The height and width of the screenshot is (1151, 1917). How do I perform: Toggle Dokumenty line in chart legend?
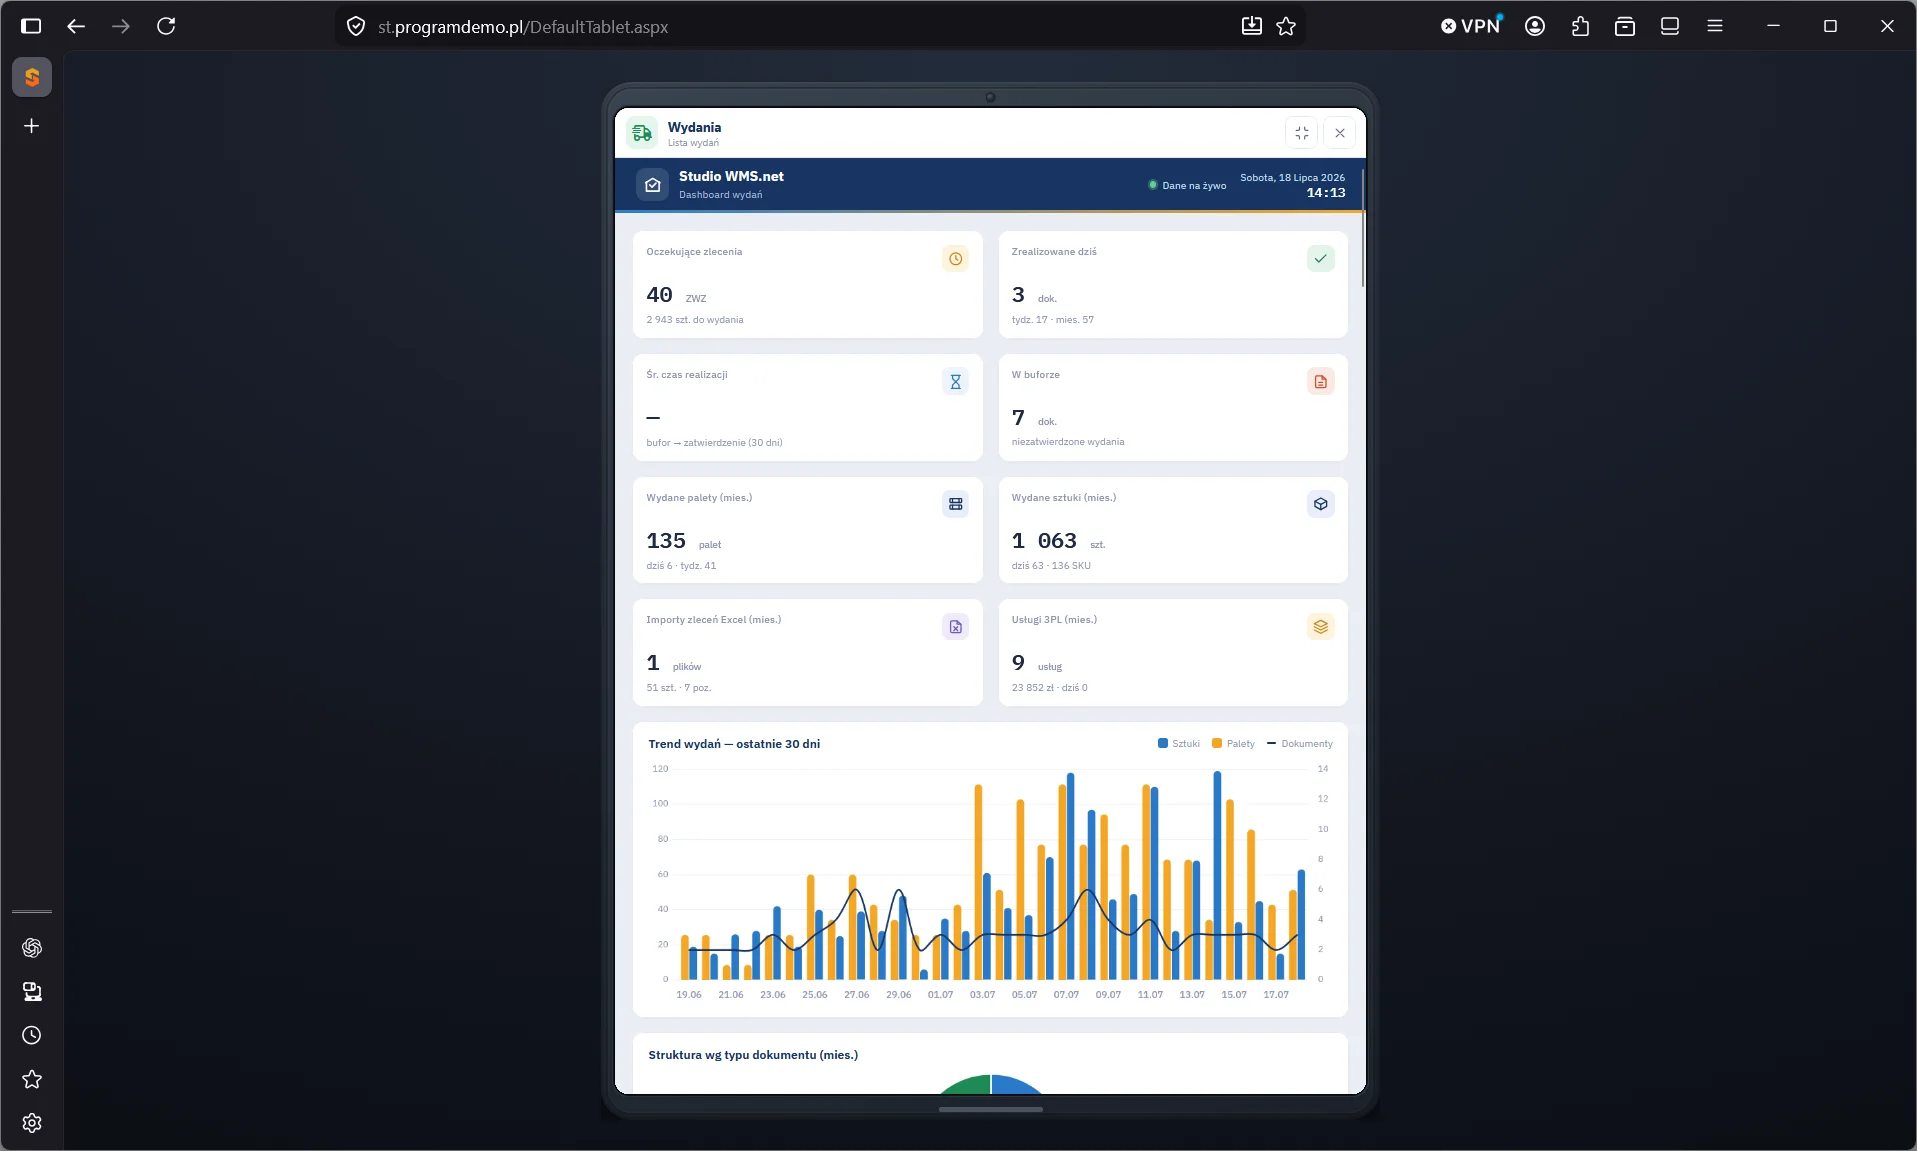1300,744
